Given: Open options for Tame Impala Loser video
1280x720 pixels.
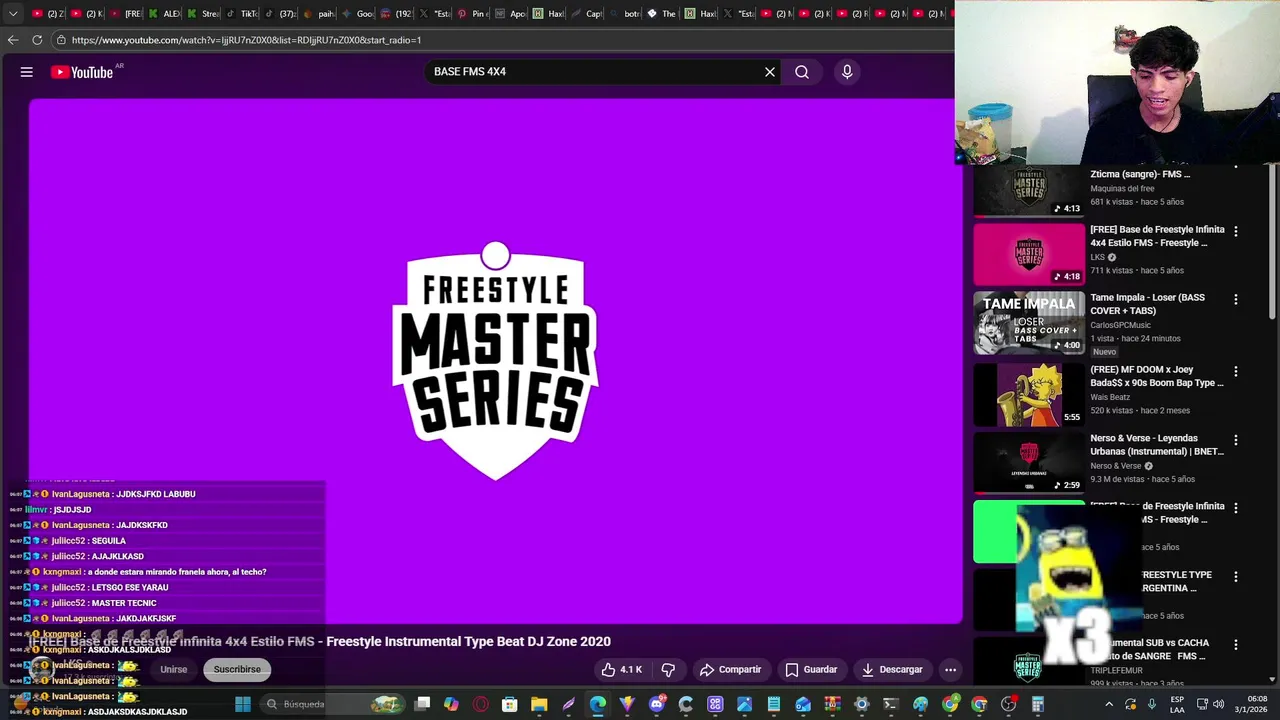Looking at the screenshot, I should click(1236, 299).
